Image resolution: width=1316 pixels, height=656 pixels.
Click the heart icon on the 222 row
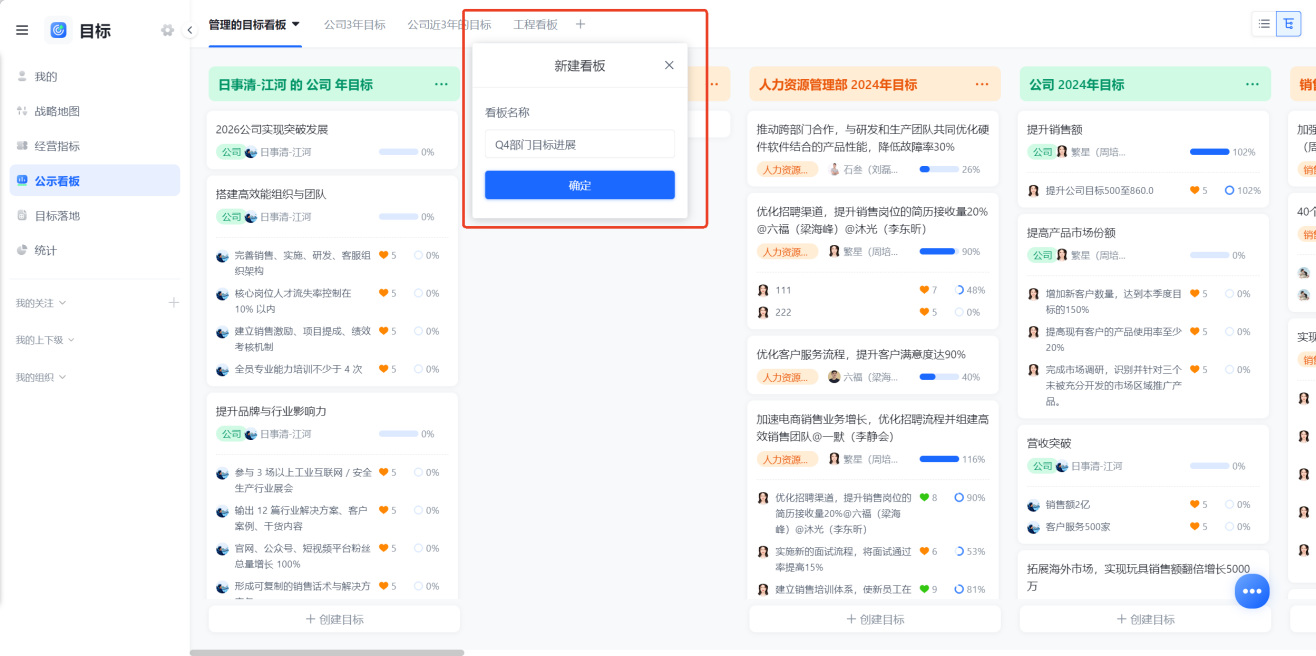click(924, 312)
